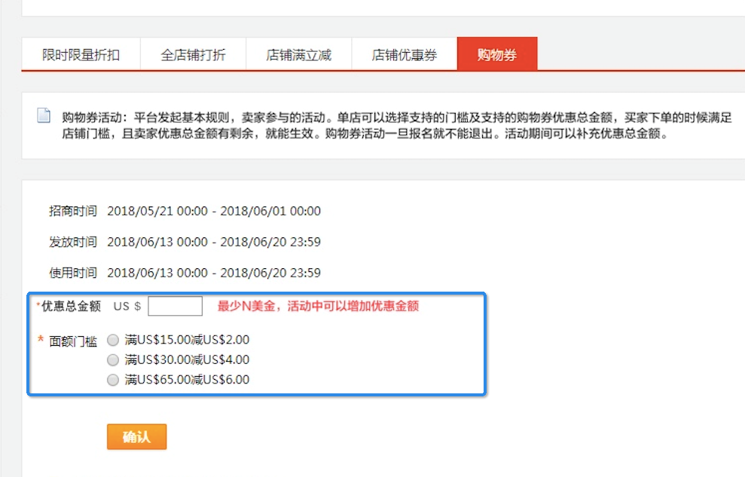Screen dimensions: 745x477
Task: Click the active 购物券 tab
Action: tap(497, 54)
